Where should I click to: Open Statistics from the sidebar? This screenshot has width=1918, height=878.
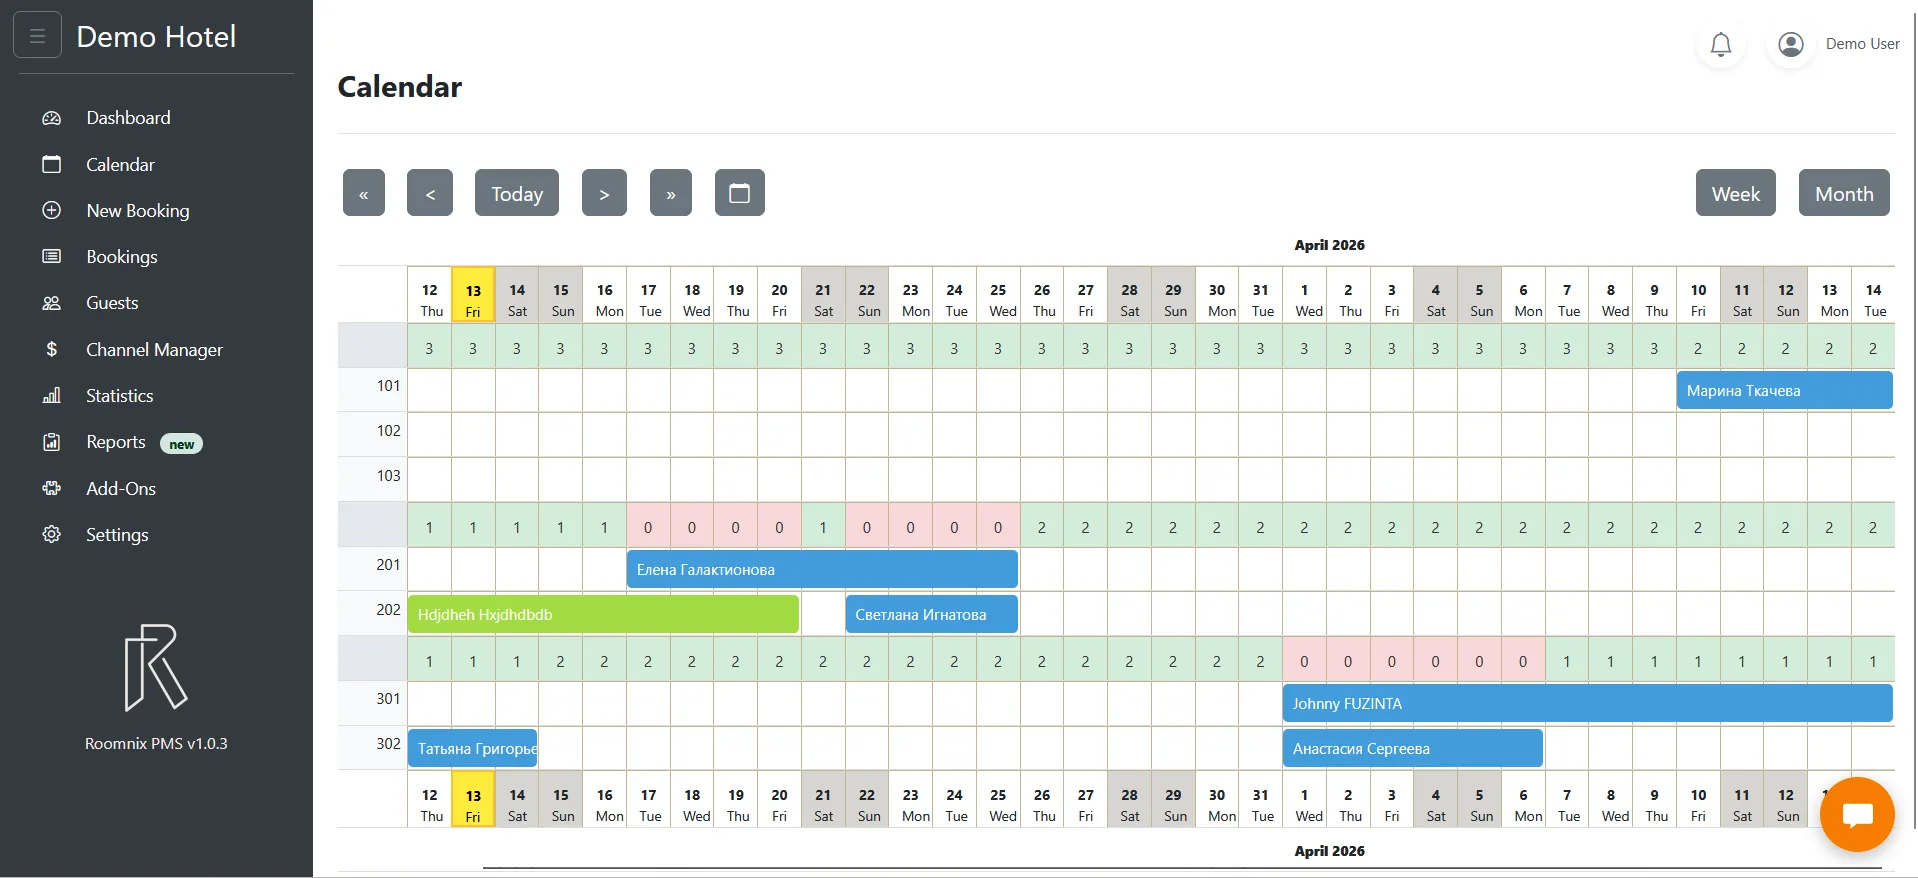[x=120, y=396]
